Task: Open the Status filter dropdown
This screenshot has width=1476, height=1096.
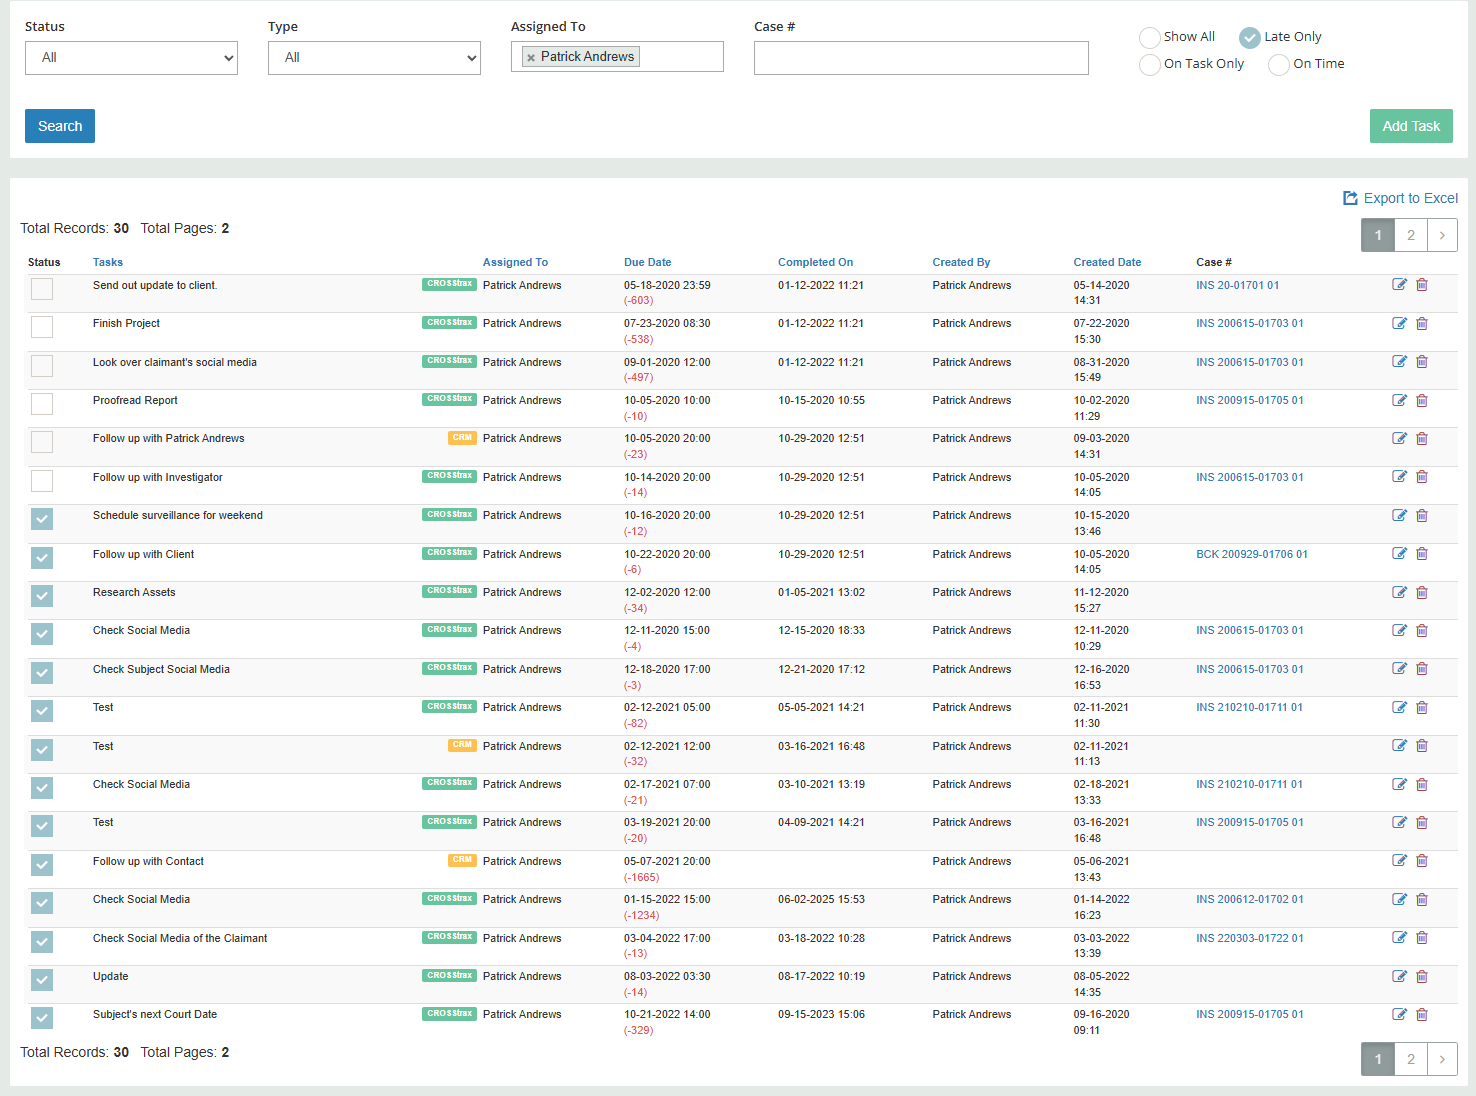Action: pos(131,58)
